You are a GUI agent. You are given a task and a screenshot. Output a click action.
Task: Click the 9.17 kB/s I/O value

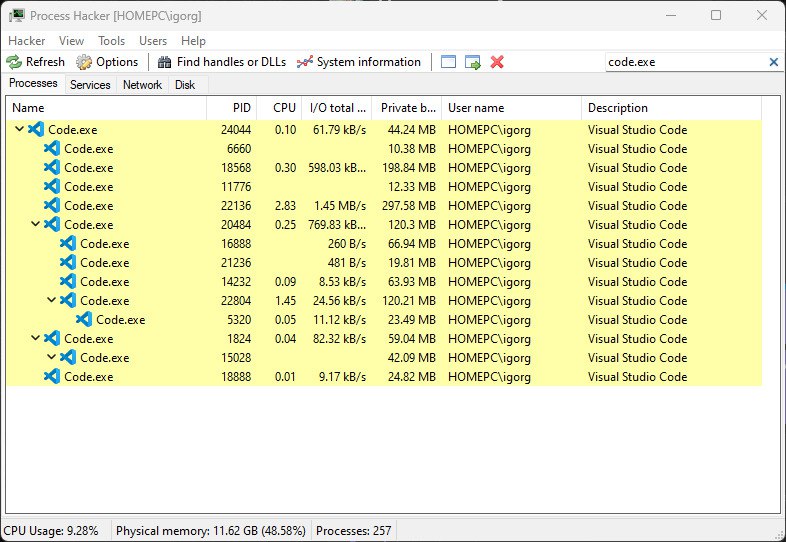tap(342, 377)
